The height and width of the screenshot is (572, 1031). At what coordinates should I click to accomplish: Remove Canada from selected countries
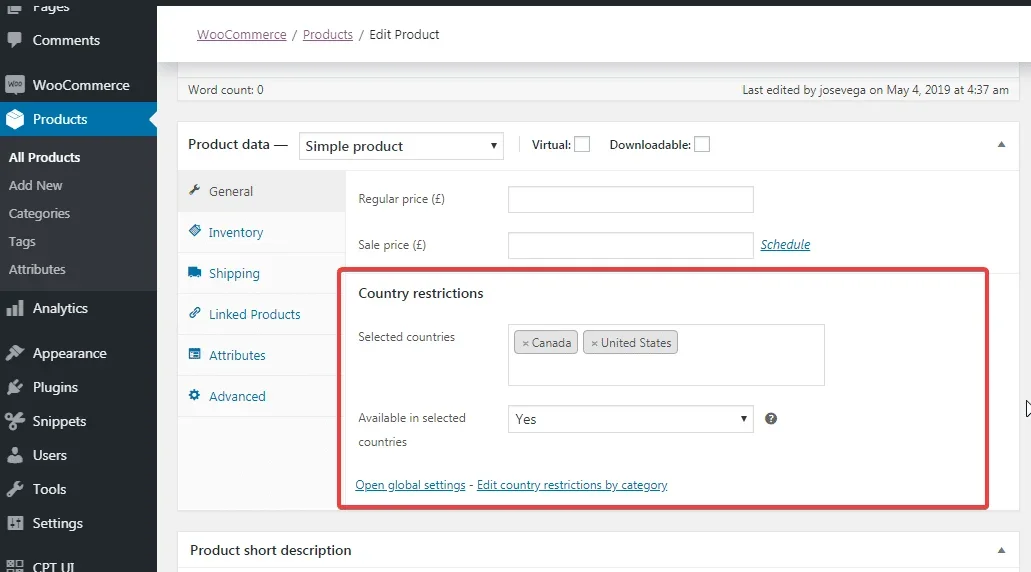click(525, 343)
